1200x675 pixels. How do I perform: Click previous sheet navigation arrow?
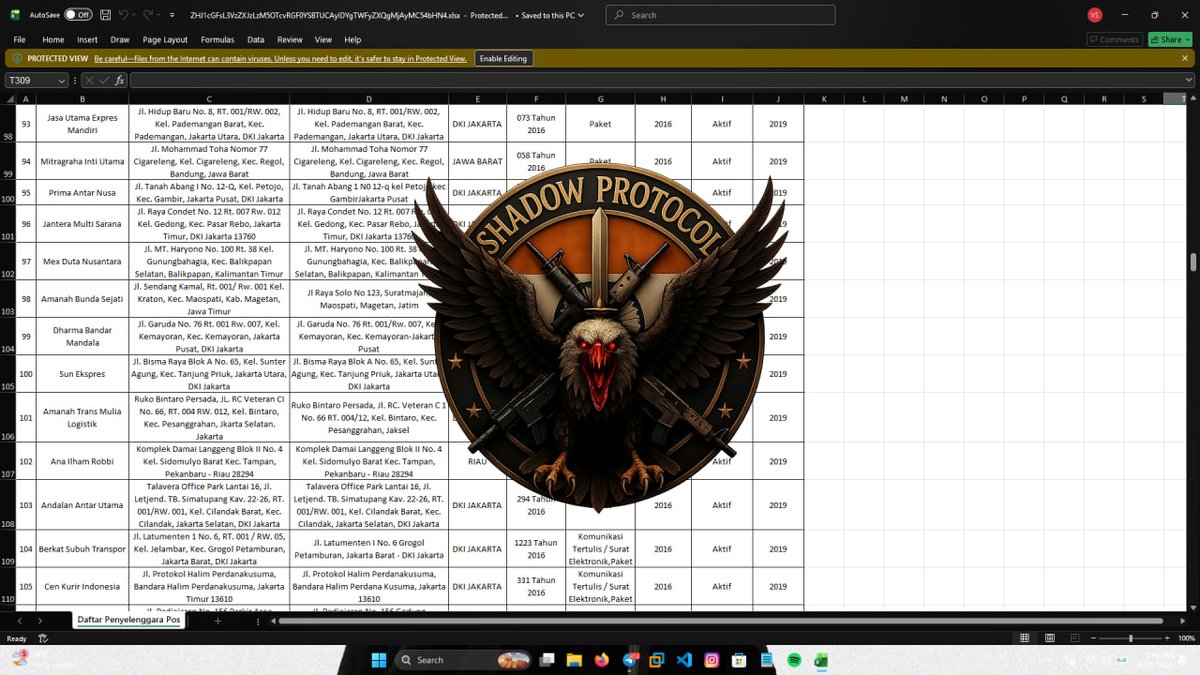(22, 621)
